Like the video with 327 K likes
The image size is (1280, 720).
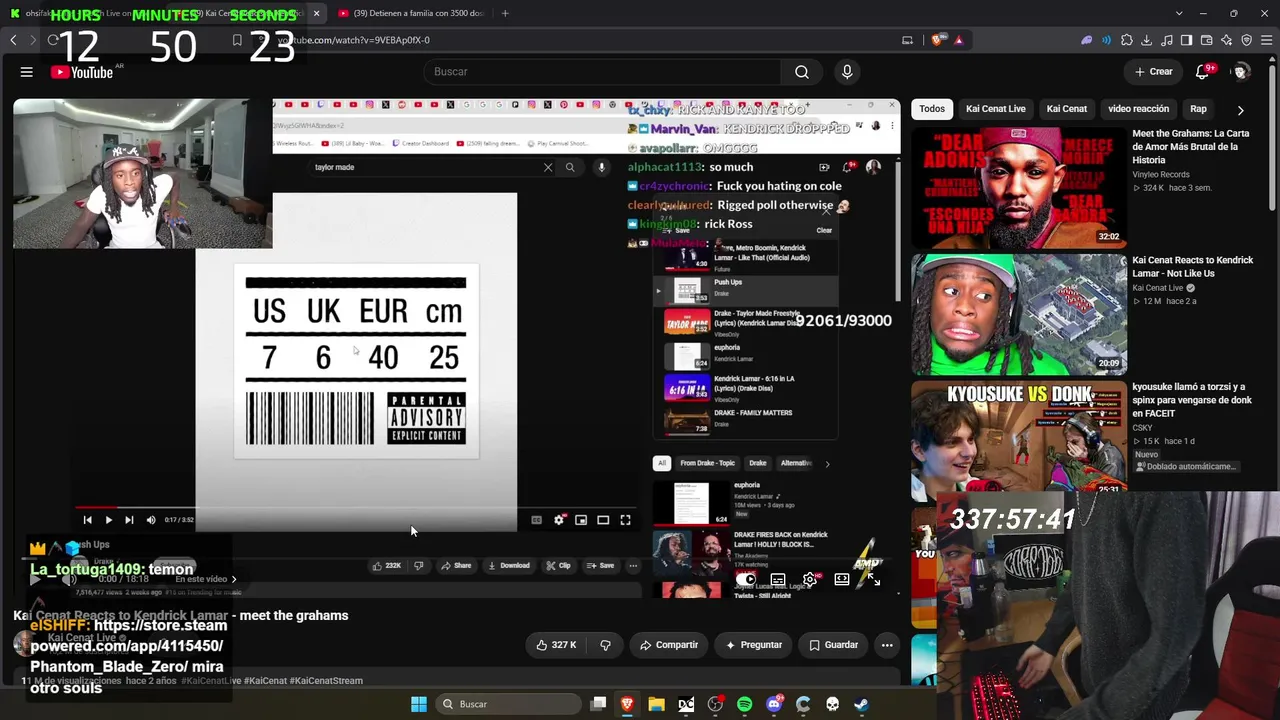tap(556, 645)
